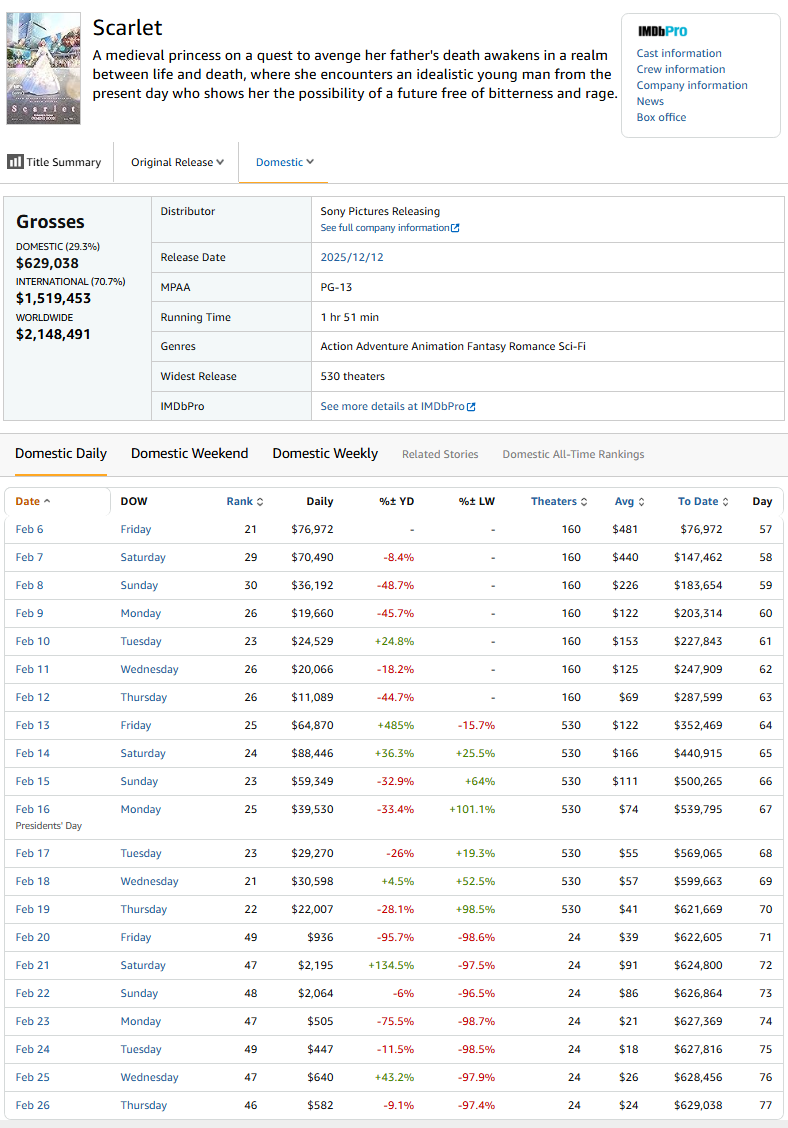Screen dimensions: 788x1128
Task: Click the 2025/12/12 release date link
Action: 352,257
